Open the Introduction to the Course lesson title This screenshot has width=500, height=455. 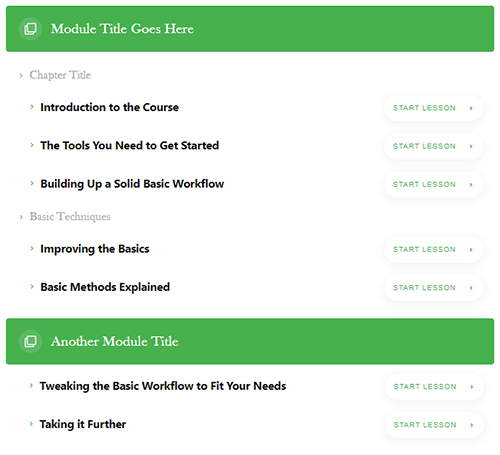[x=109, y=107]
